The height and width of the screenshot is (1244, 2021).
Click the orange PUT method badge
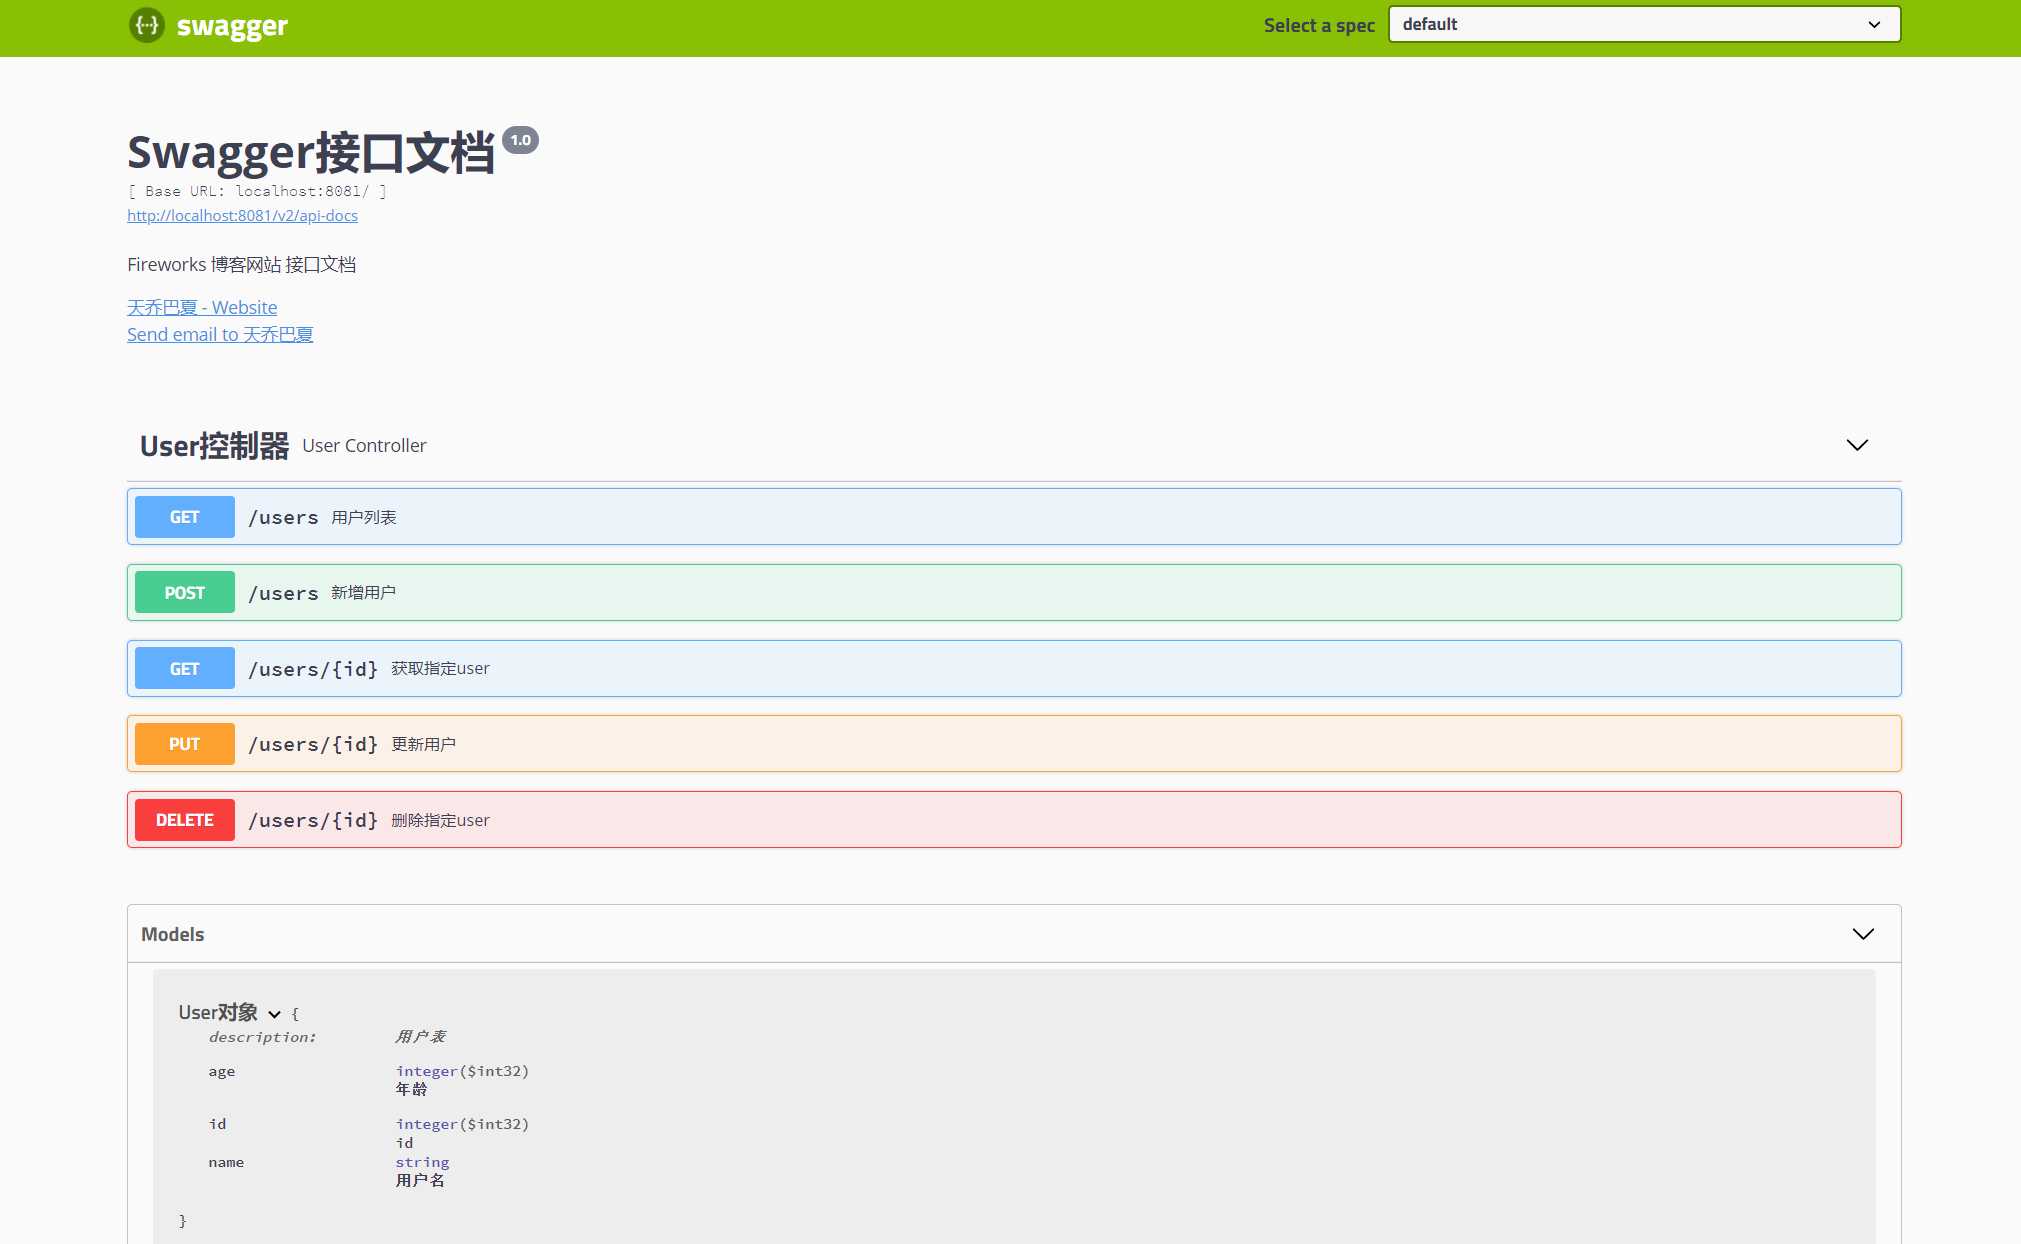(x=185, y=744)
